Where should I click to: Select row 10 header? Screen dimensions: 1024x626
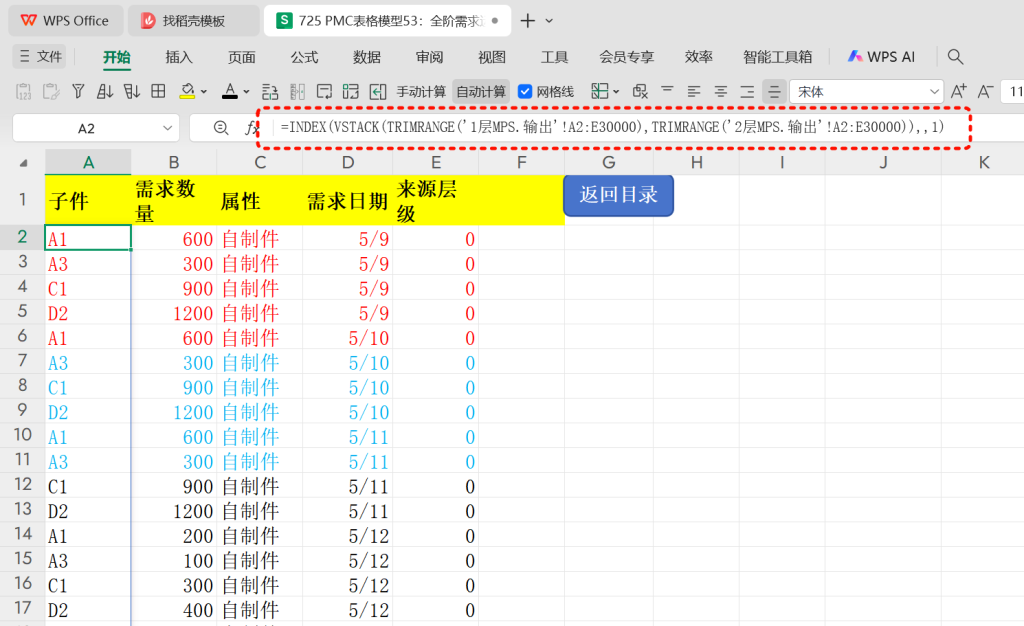[x=22, y=435]
